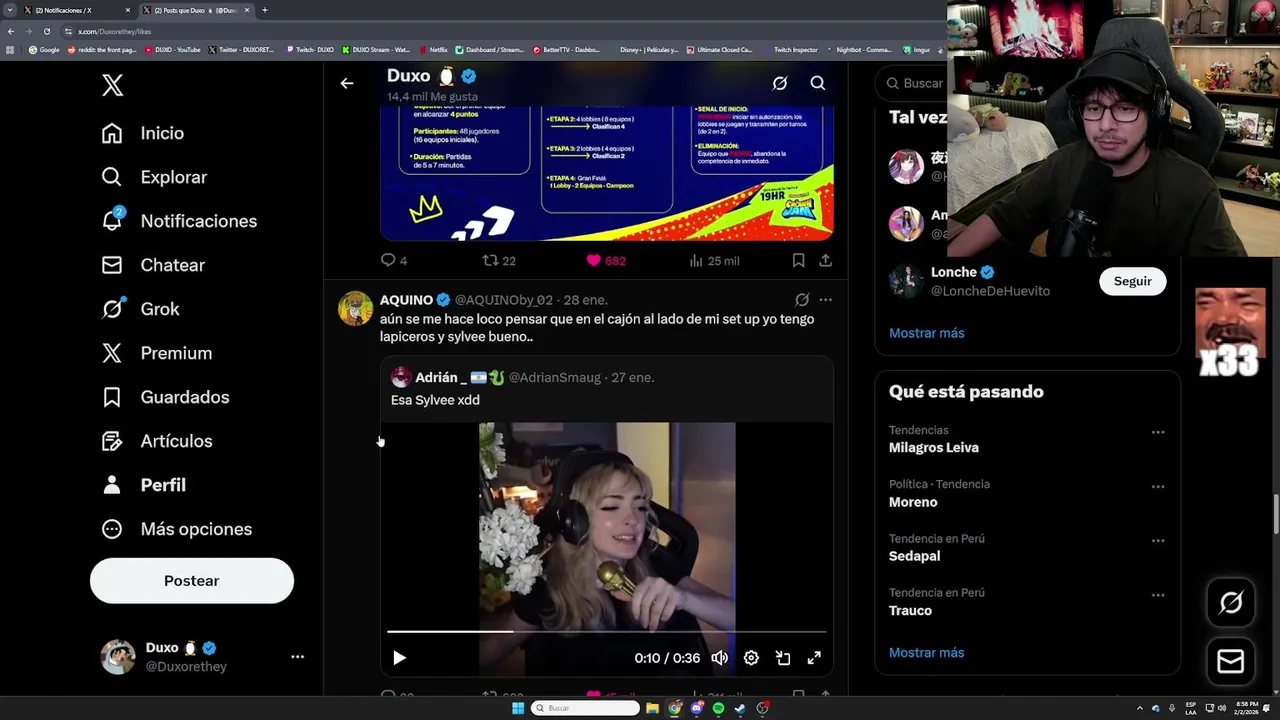Mute the video volume
The height and width of the screenshot is (720, 1280).
[x=720, y=658]
